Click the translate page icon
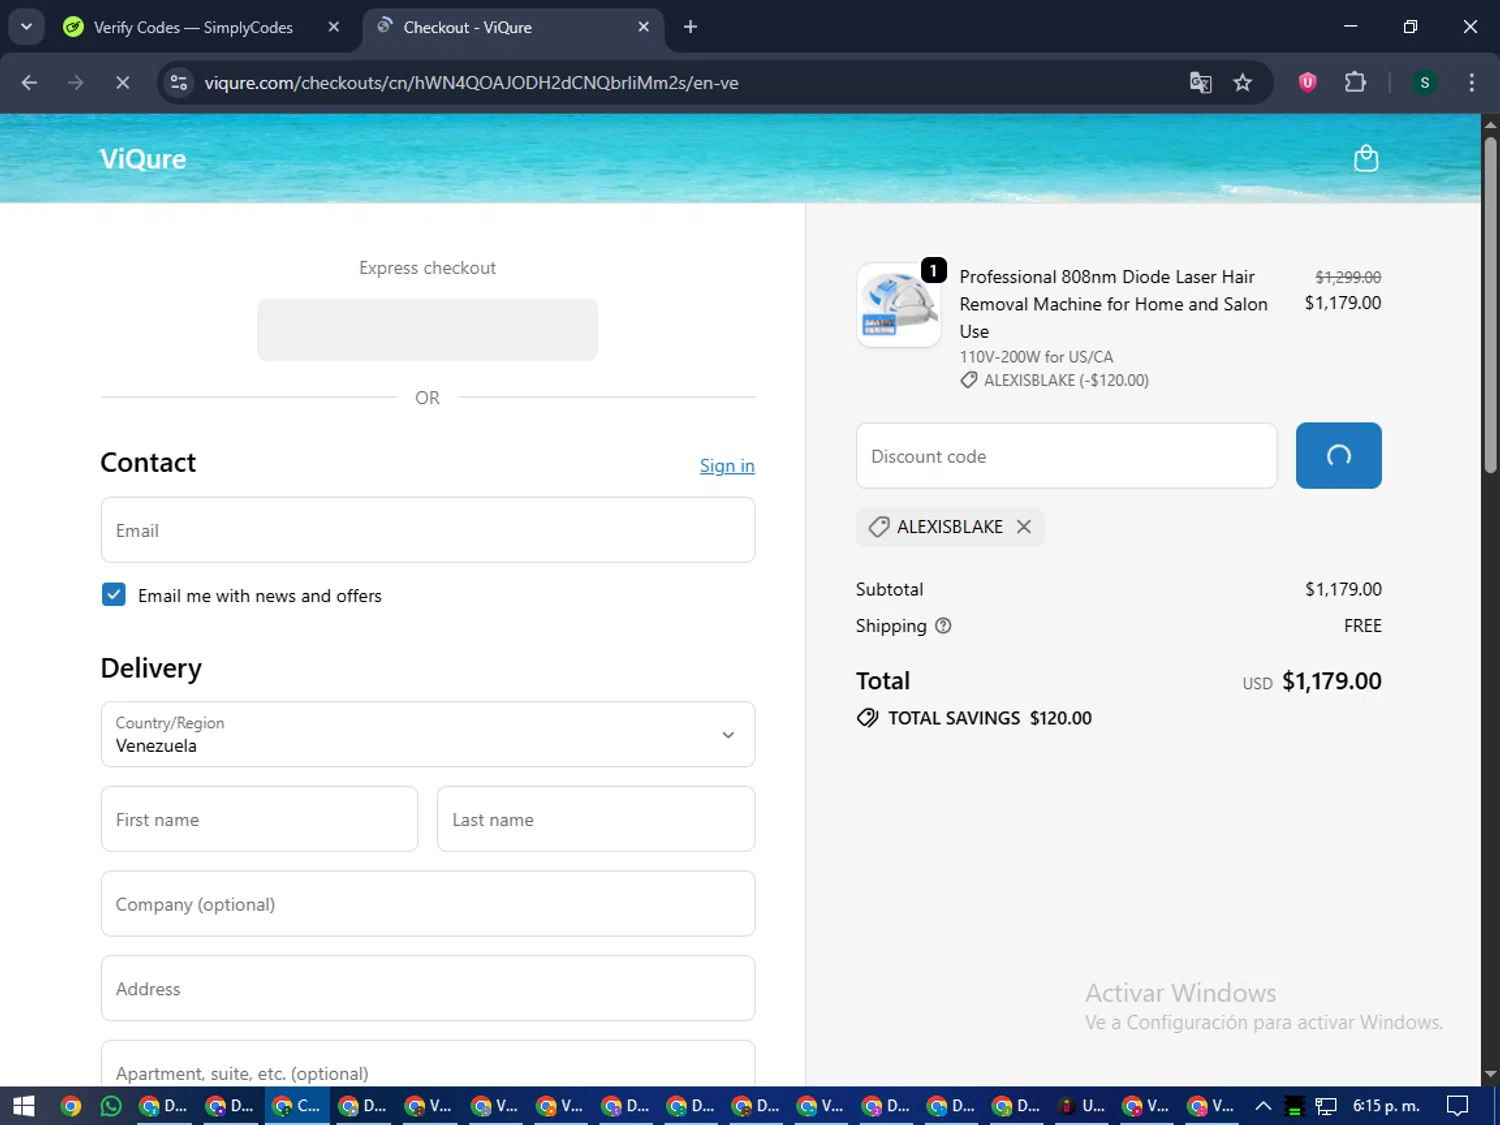 tap(1200, 83)
